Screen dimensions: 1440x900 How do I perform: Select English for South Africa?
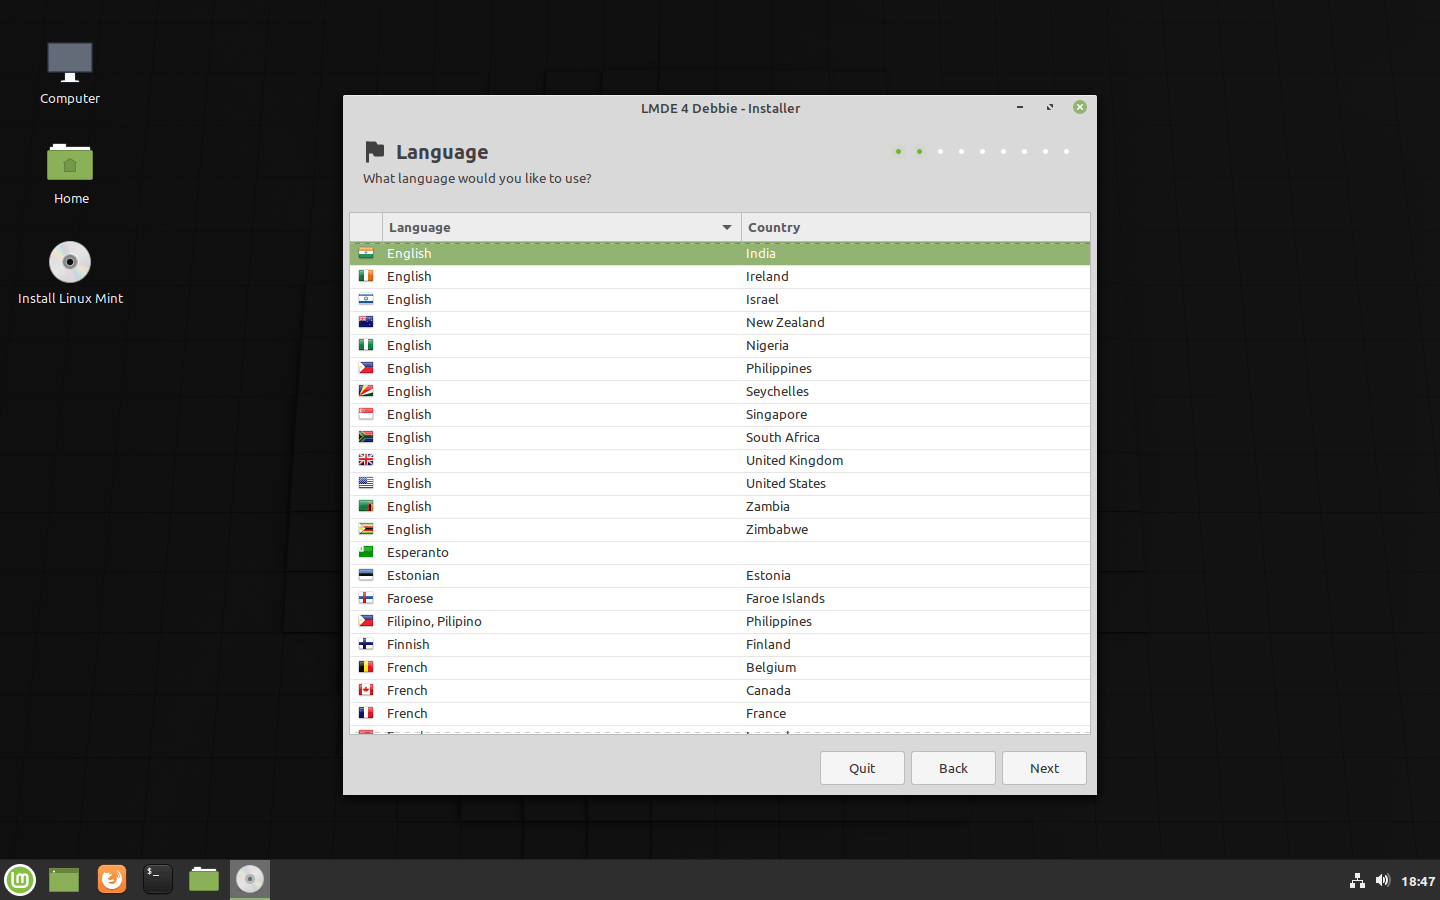(x=720, y=437)
